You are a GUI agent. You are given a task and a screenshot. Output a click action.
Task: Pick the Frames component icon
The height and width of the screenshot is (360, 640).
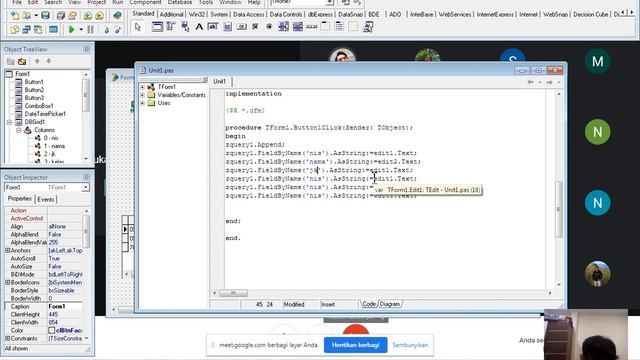(x=157, y=27)
